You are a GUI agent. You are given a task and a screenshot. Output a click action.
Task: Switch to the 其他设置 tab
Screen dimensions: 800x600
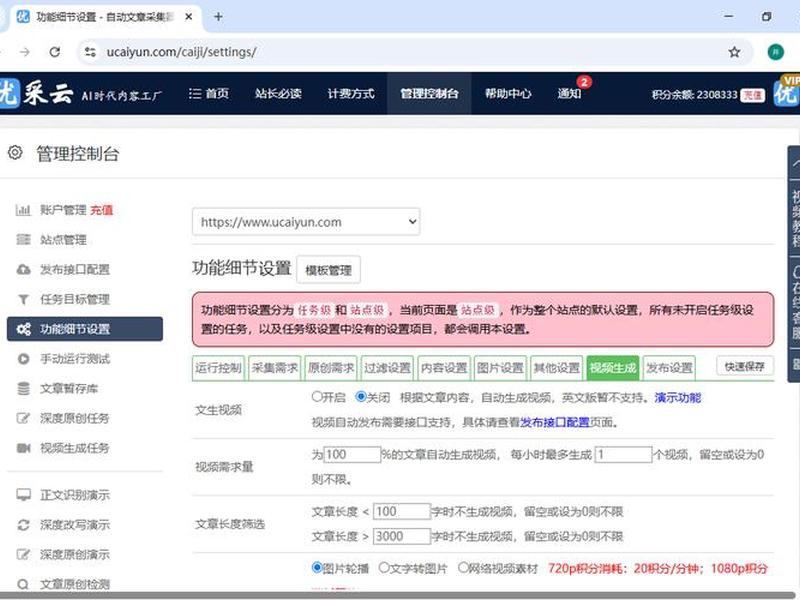tap(557, 368)
